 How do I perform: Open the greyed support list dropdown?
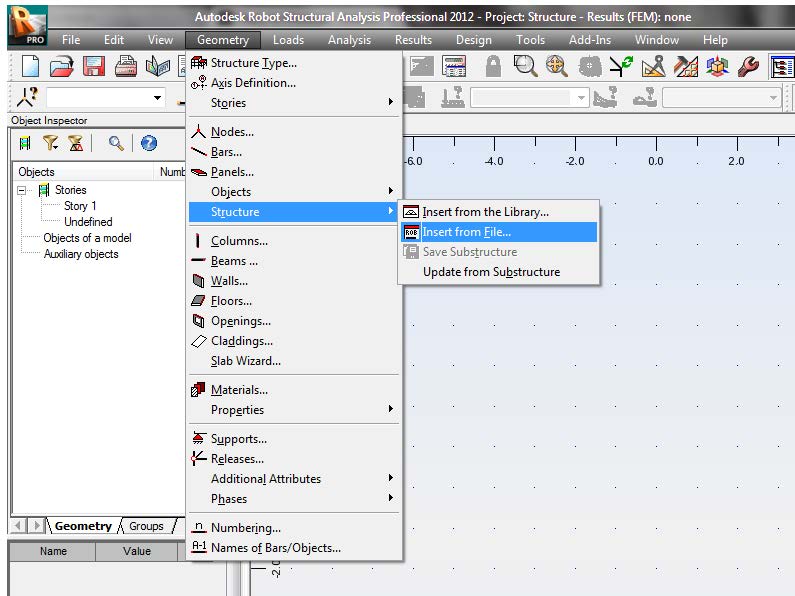tap(581, 97)
